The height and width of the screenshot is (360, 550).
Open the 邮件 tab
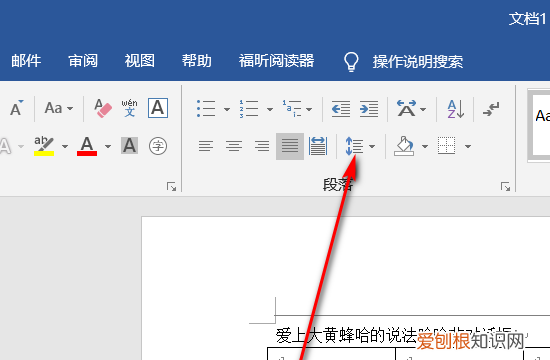(26, 61)
